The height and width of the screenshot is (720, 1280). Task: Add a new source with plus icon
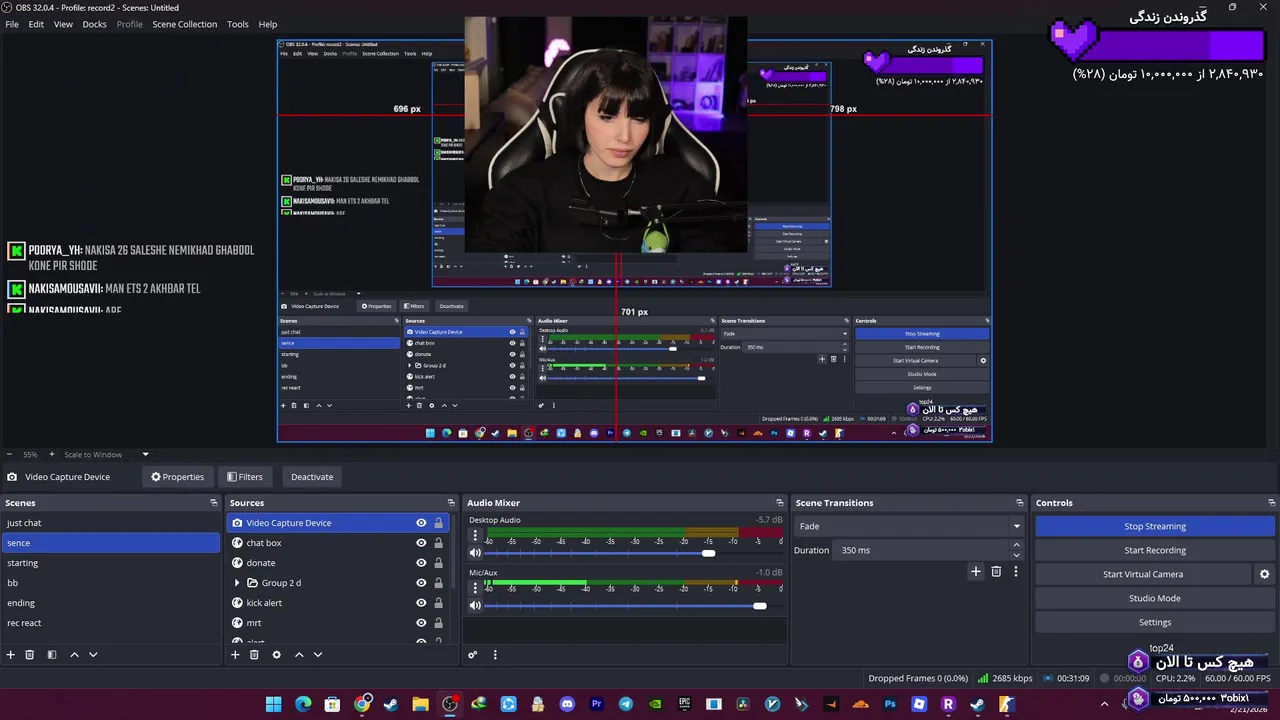[x=235, y=655]
